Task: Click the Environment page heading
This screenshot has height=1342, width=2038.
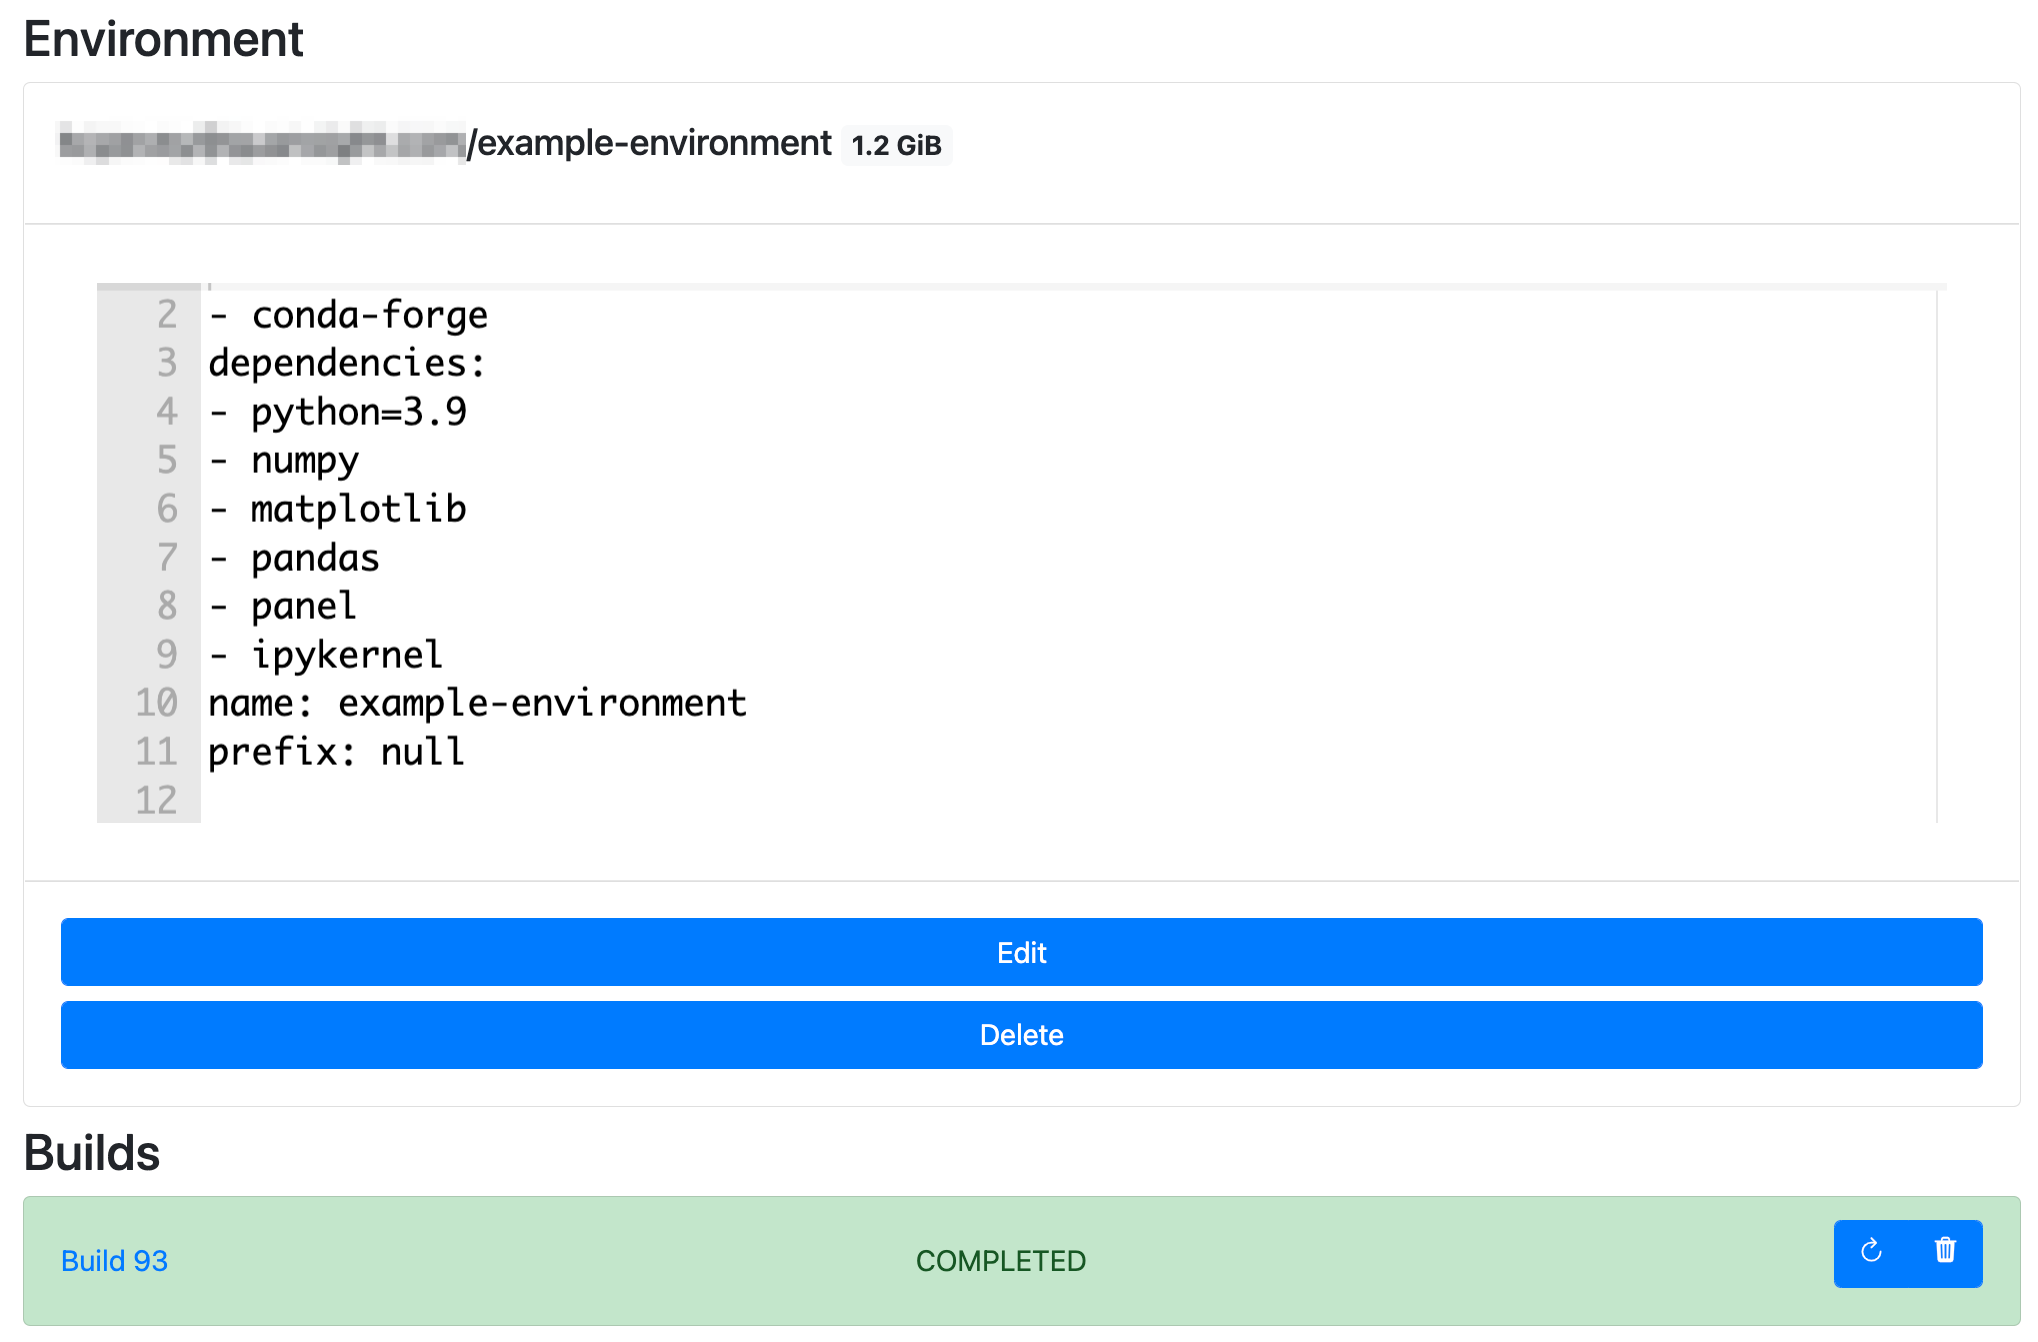Action: (x=163, y=40)
